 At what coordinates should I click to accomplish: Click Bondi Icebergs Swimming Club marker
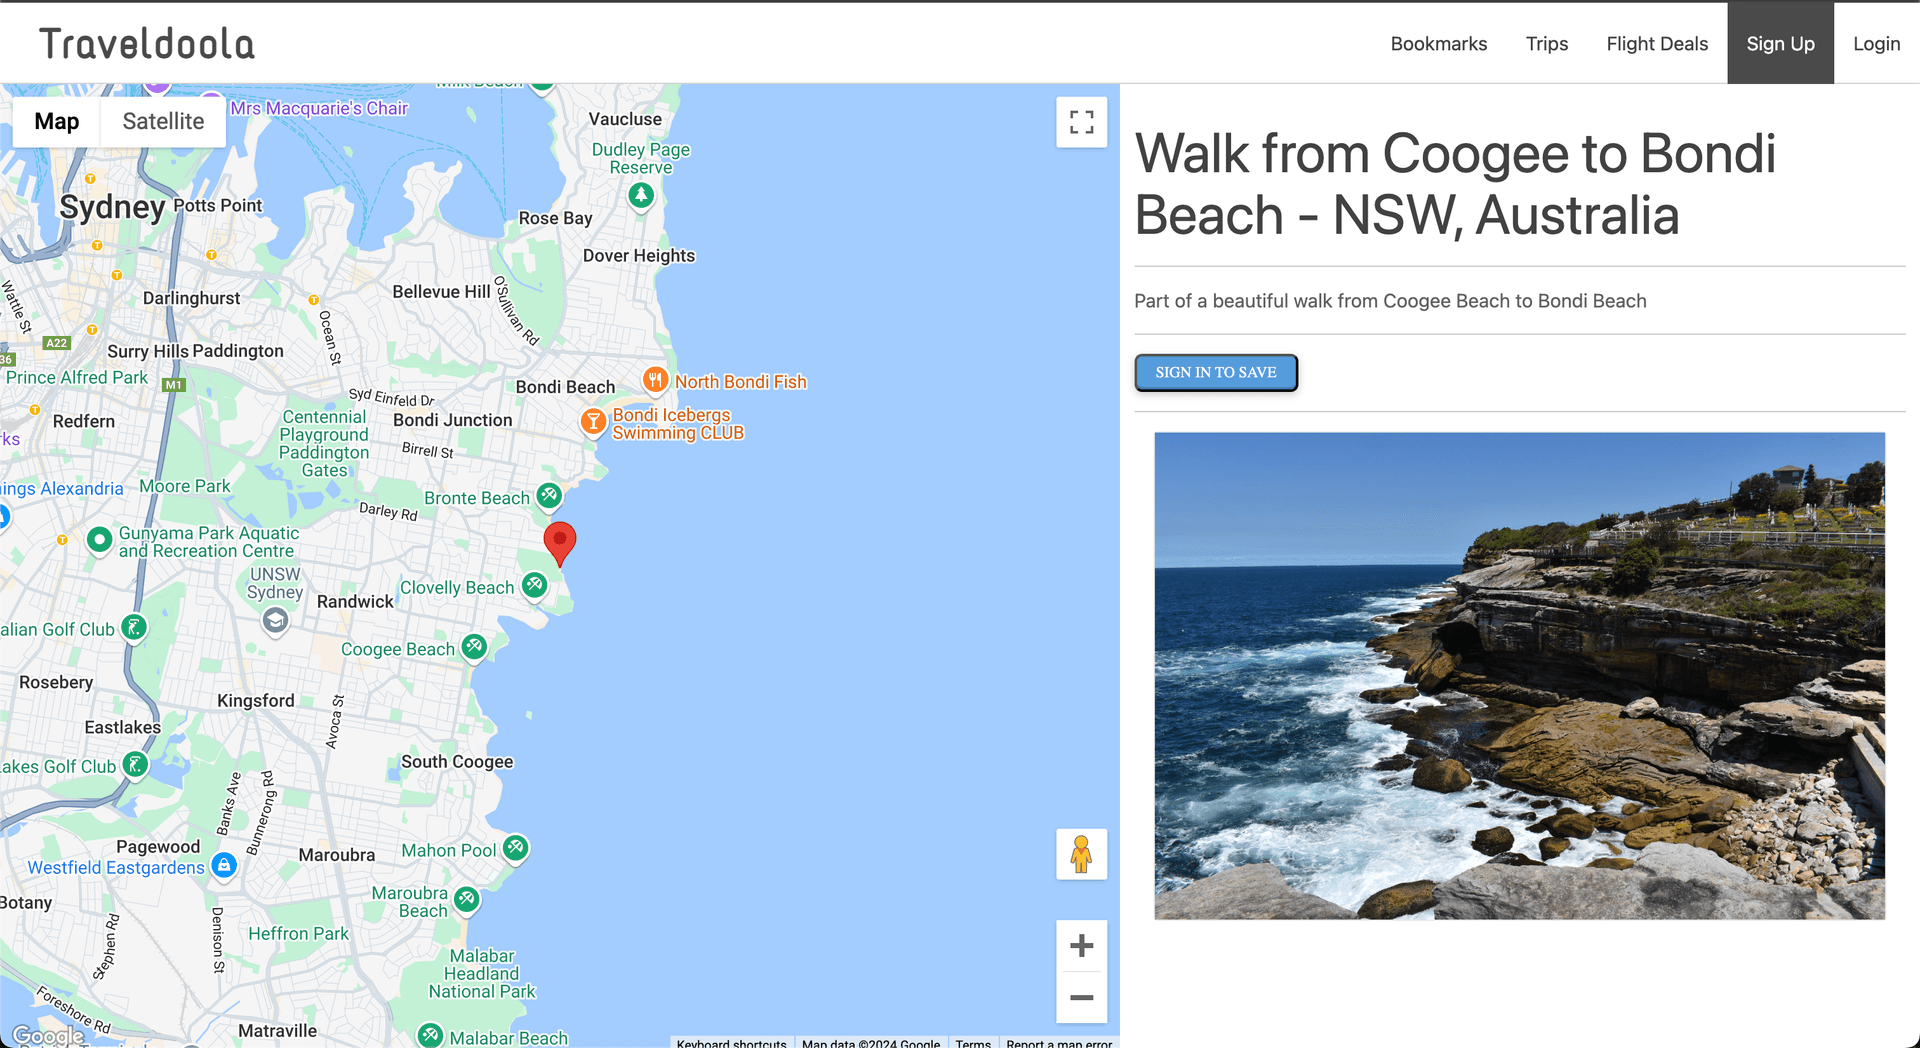coord(593,422)
